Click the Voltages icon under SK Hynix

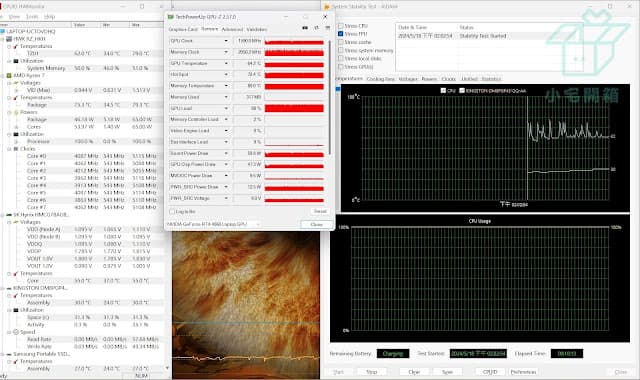click(x=16, y=222)
